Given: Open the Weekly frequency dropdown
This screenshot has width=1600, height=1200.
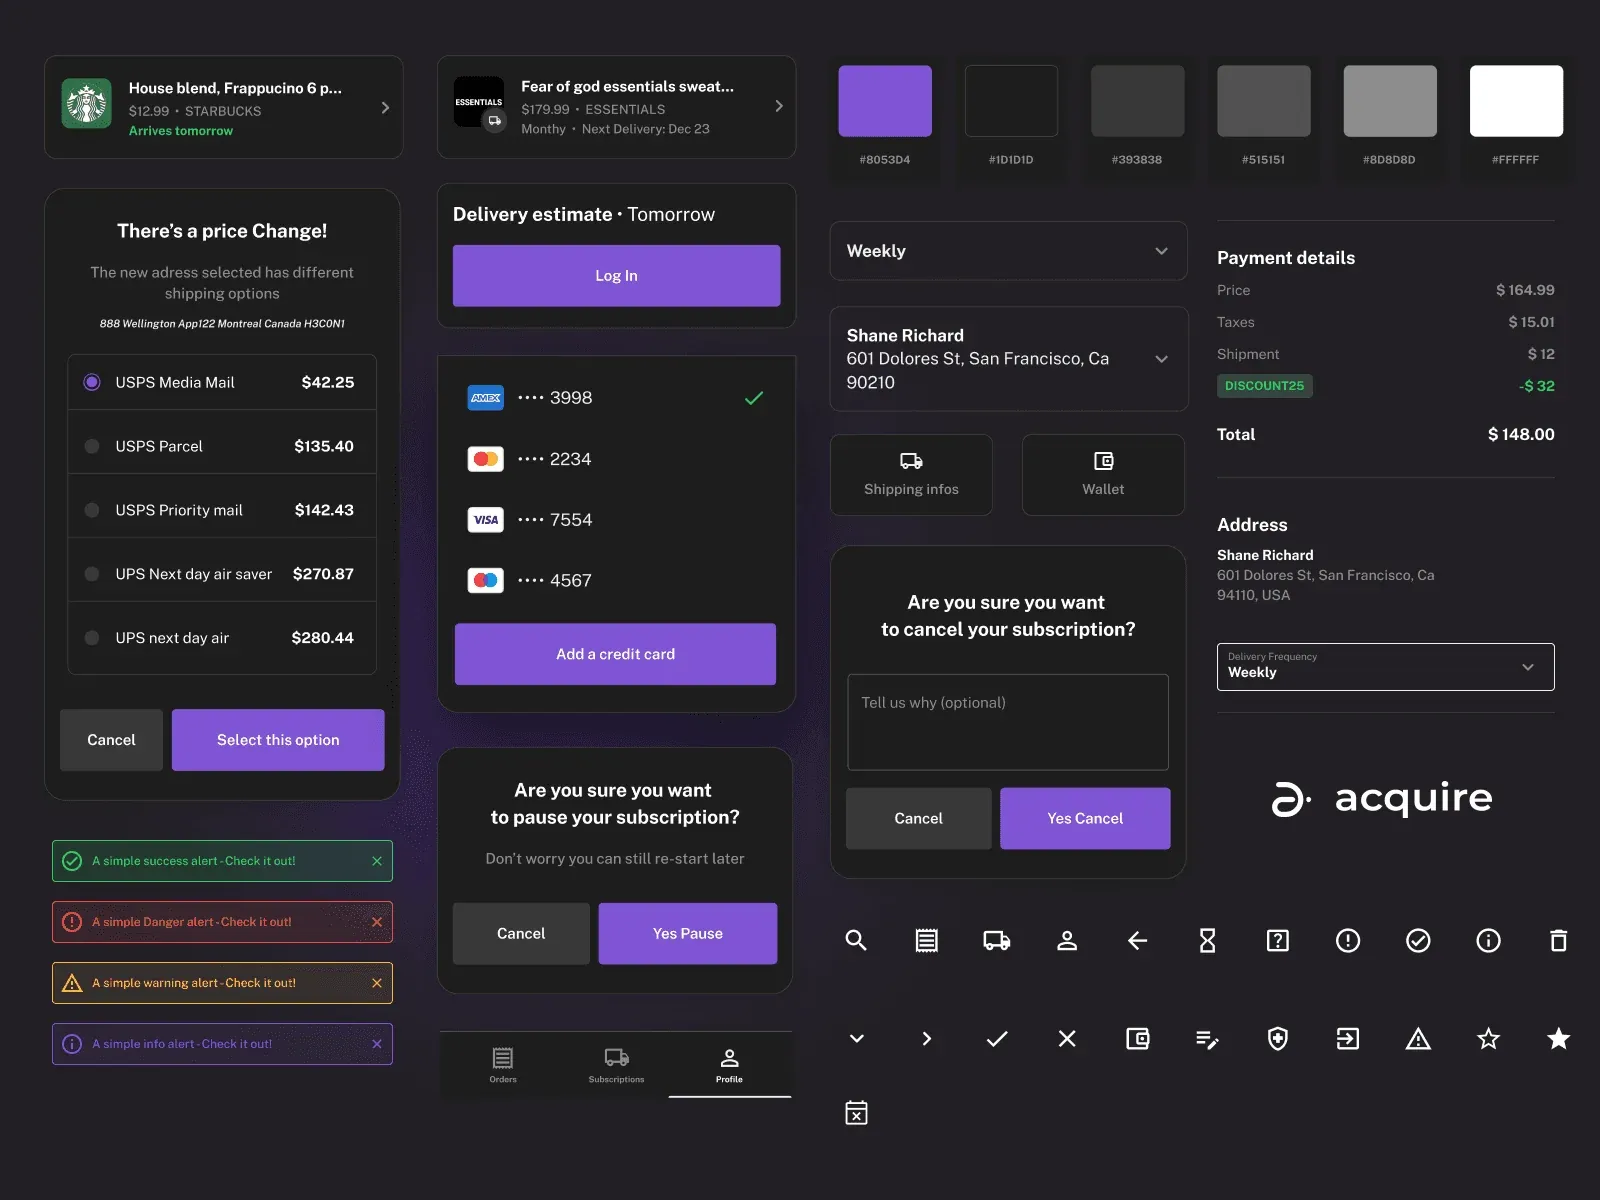Looking at the screenshot, I should [x=1009, y=251].
